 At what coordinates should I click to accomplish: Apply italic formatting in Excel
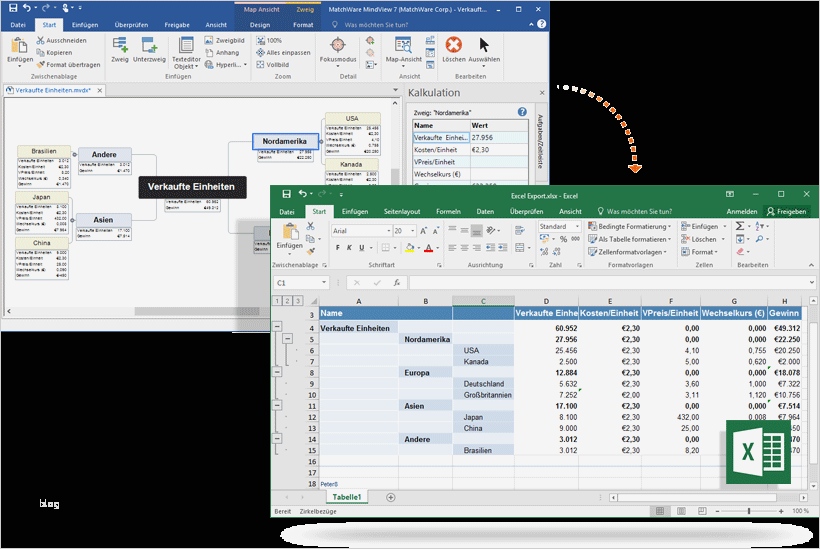349,248
